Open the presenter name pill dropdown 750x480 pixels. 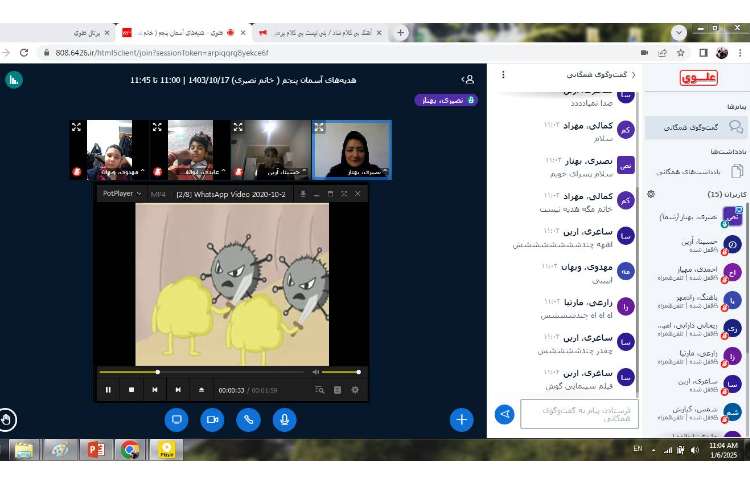coord(446,100)
